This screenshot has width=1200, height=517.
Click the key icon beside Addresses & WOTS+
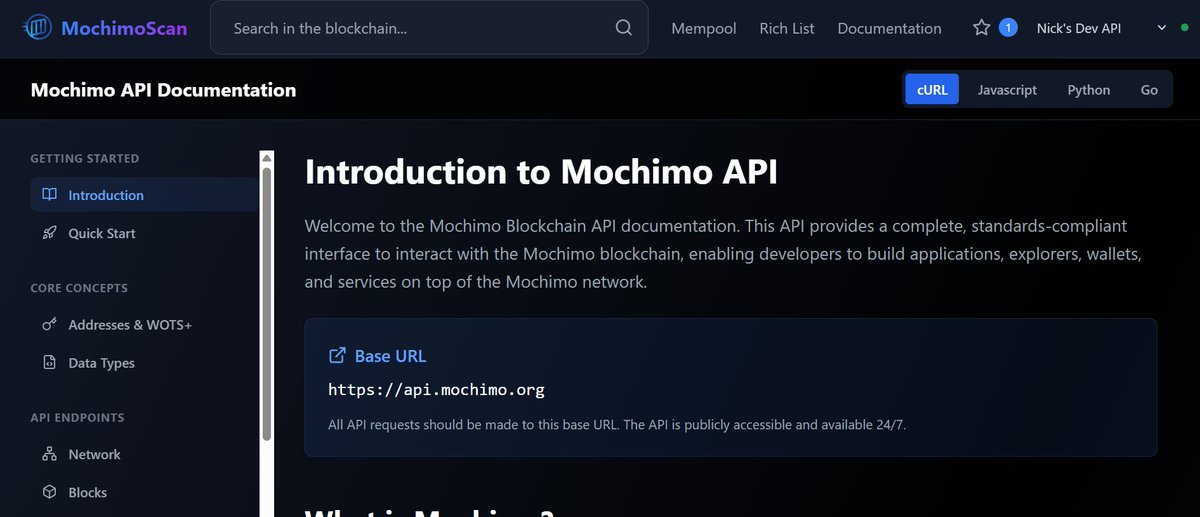(x=49, y=325)
